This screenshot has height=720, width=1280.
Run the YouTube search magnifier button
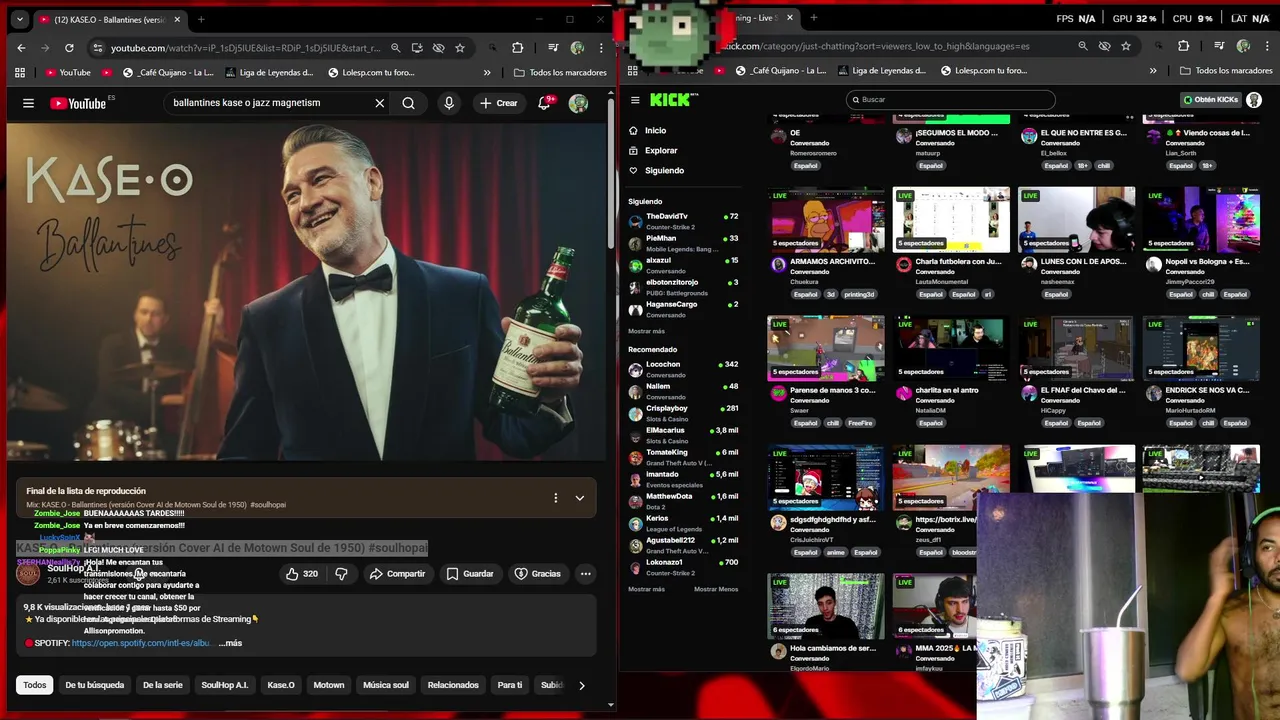click(x=408, y=103)
